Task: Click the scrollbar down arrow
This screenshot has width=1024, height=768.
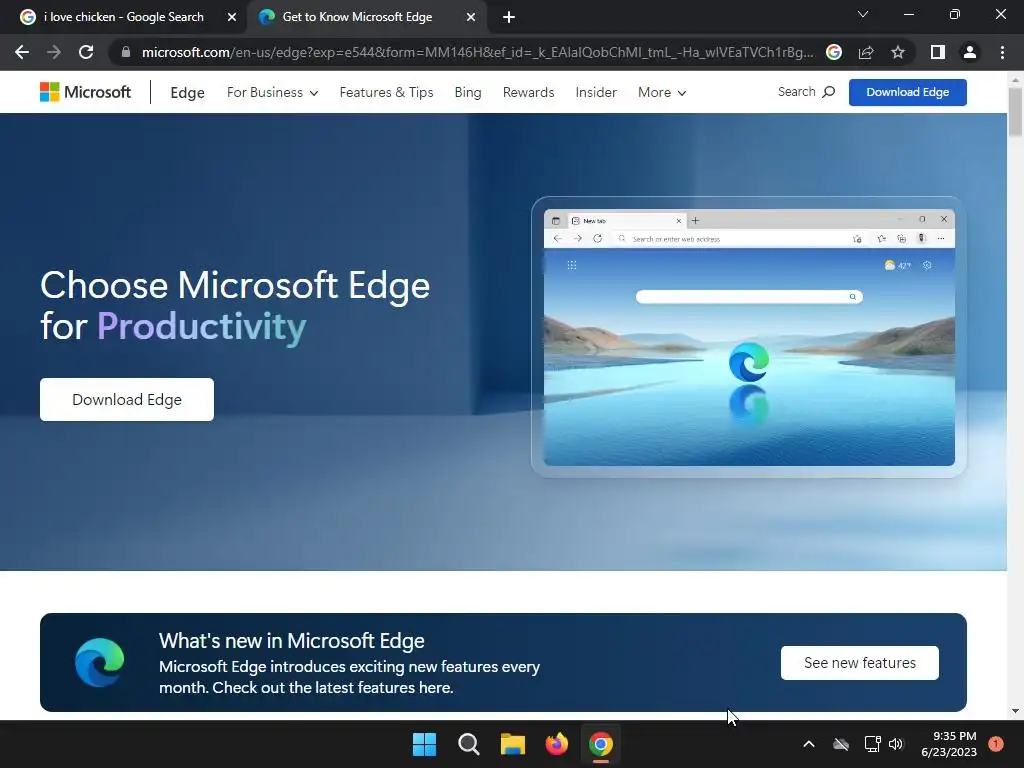Action: 1016,711
